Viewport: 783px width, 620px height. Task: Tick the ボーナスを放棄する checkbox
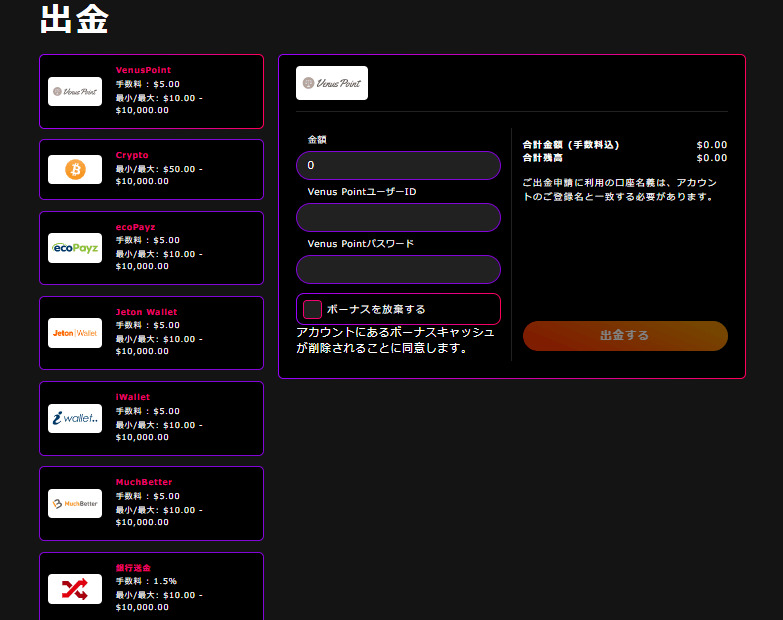(x=312, y=309)
